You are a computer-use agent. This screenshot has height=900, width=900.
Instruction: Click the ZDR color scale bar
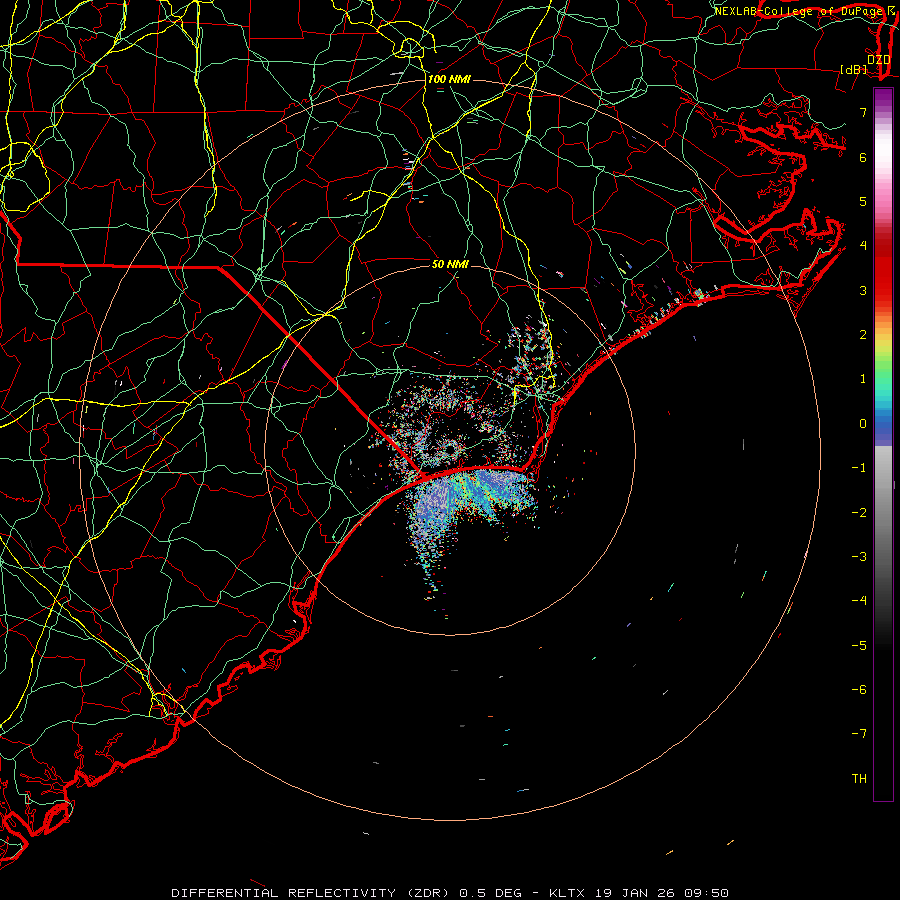883,444
